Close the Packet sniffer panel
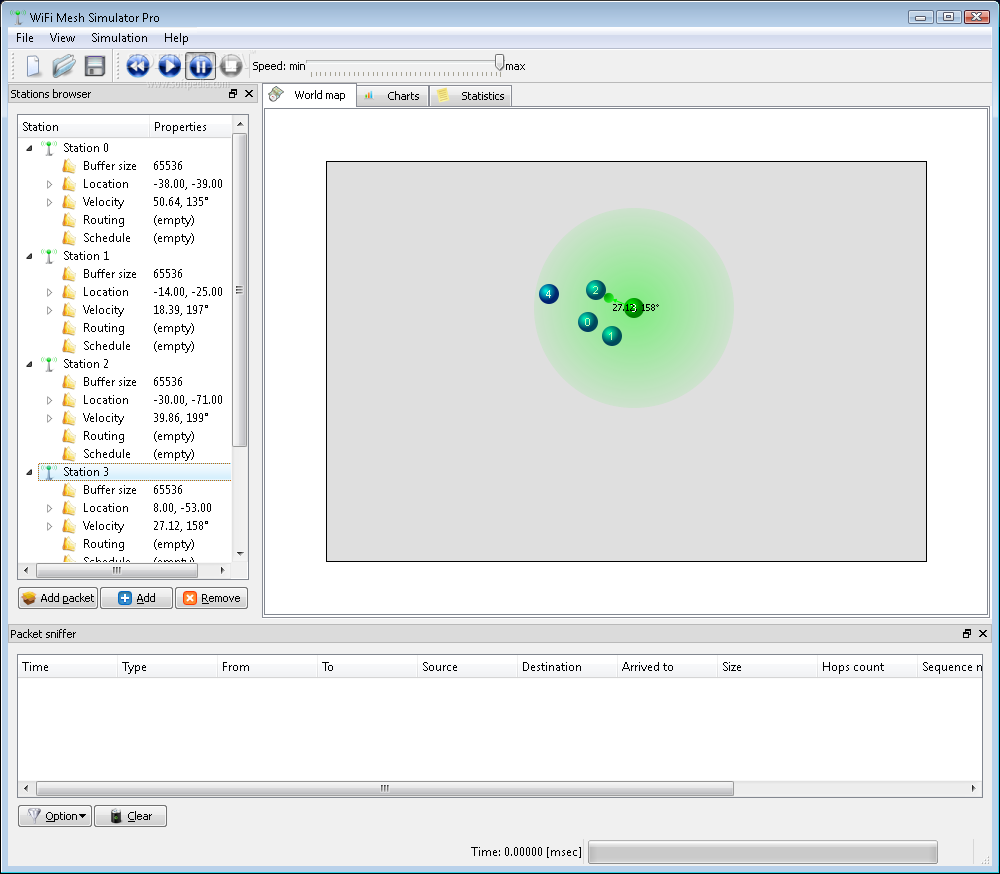Screen dimensions: 1000x874 (x=983, y=633)
